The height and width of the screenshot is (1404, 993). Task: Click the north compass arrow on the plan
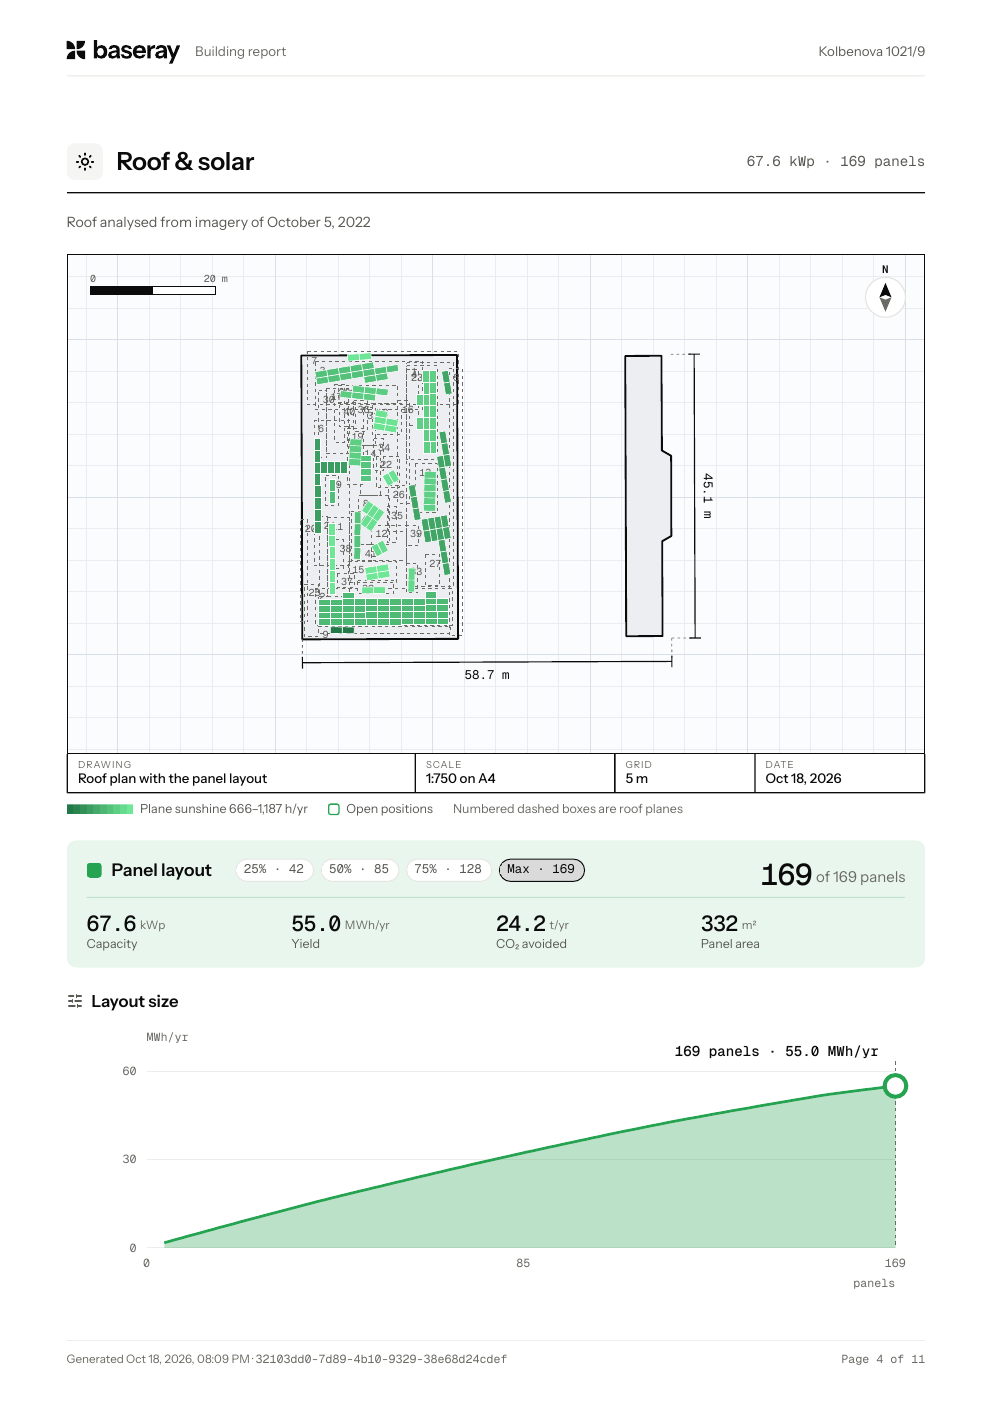[885, 297]
